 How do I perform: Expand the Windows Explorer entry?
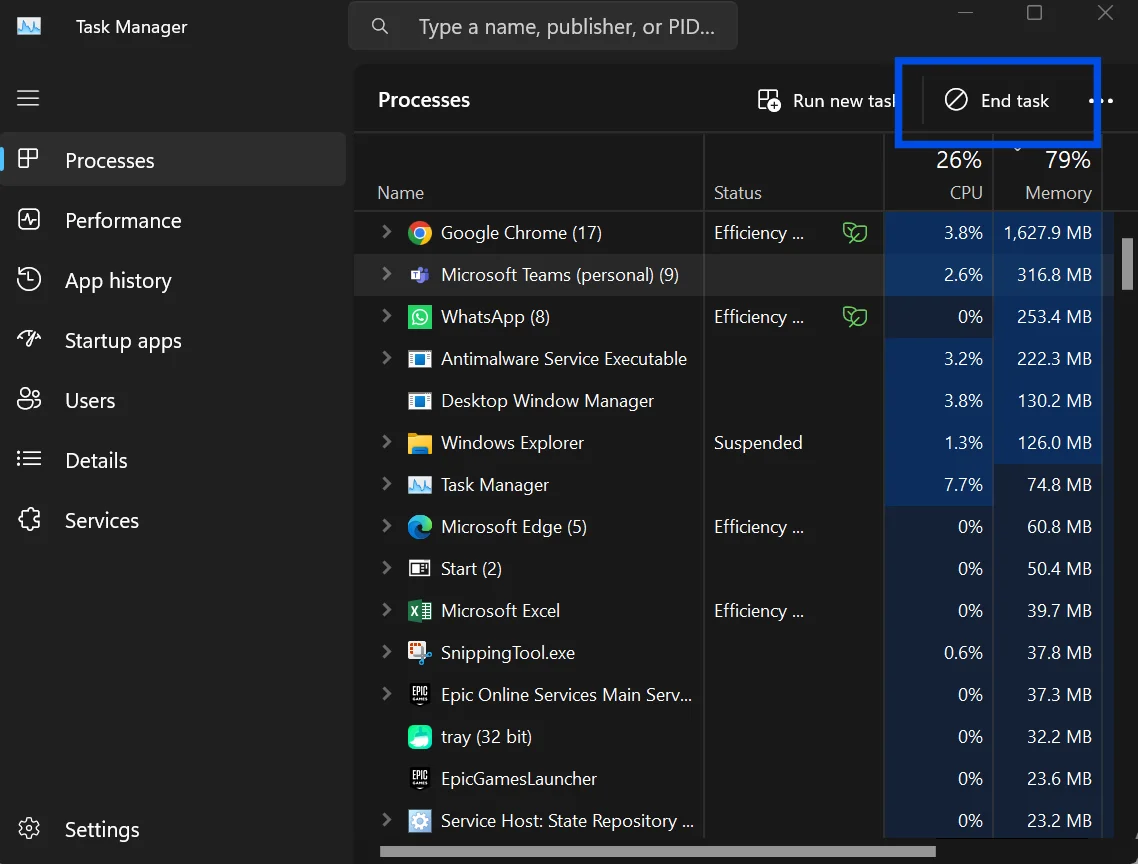tap(386, 442)
